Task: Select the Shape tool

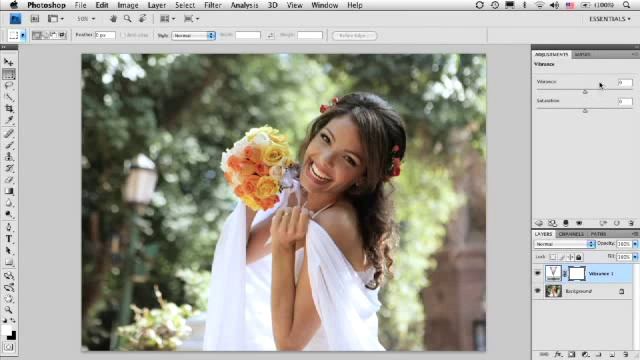Action: 9,262
